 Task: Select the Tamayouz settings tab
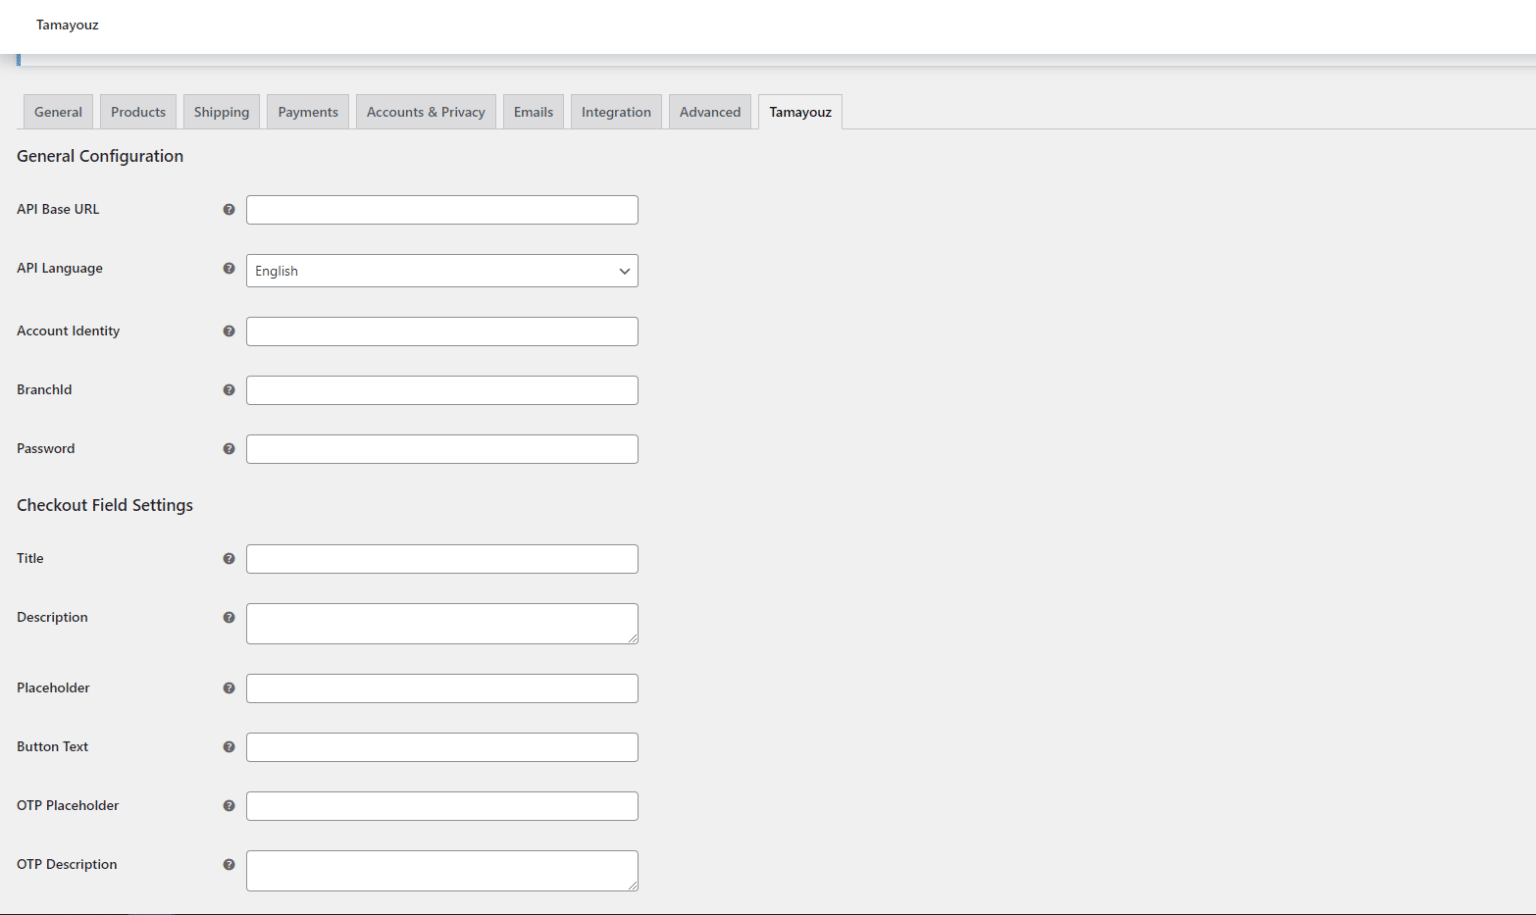[800, 112]
